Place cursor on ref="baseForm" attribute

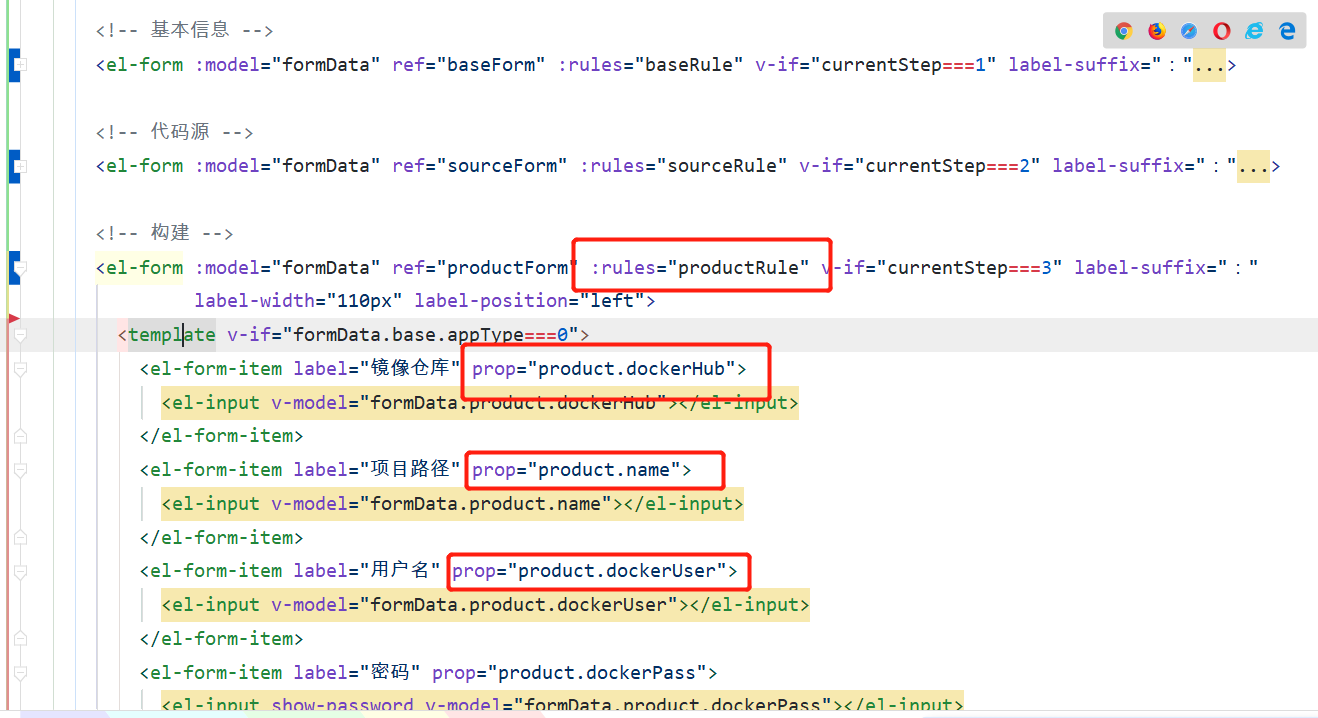[469, 66]
